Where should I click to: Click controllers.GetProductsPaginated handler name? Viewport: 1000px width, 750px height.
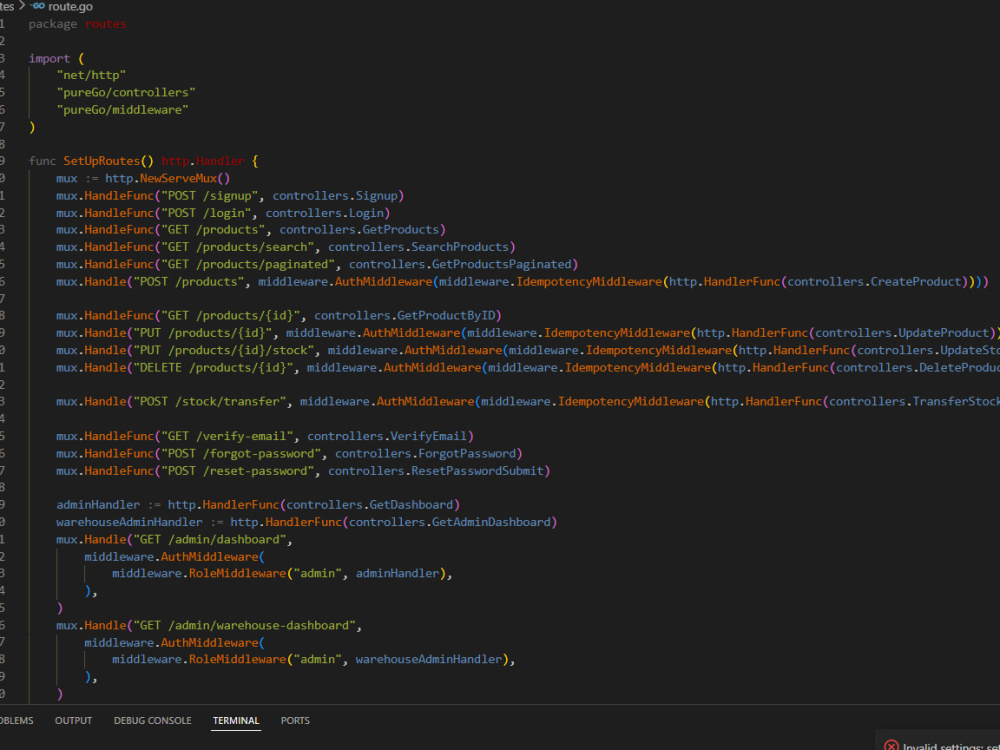point(460,264)
